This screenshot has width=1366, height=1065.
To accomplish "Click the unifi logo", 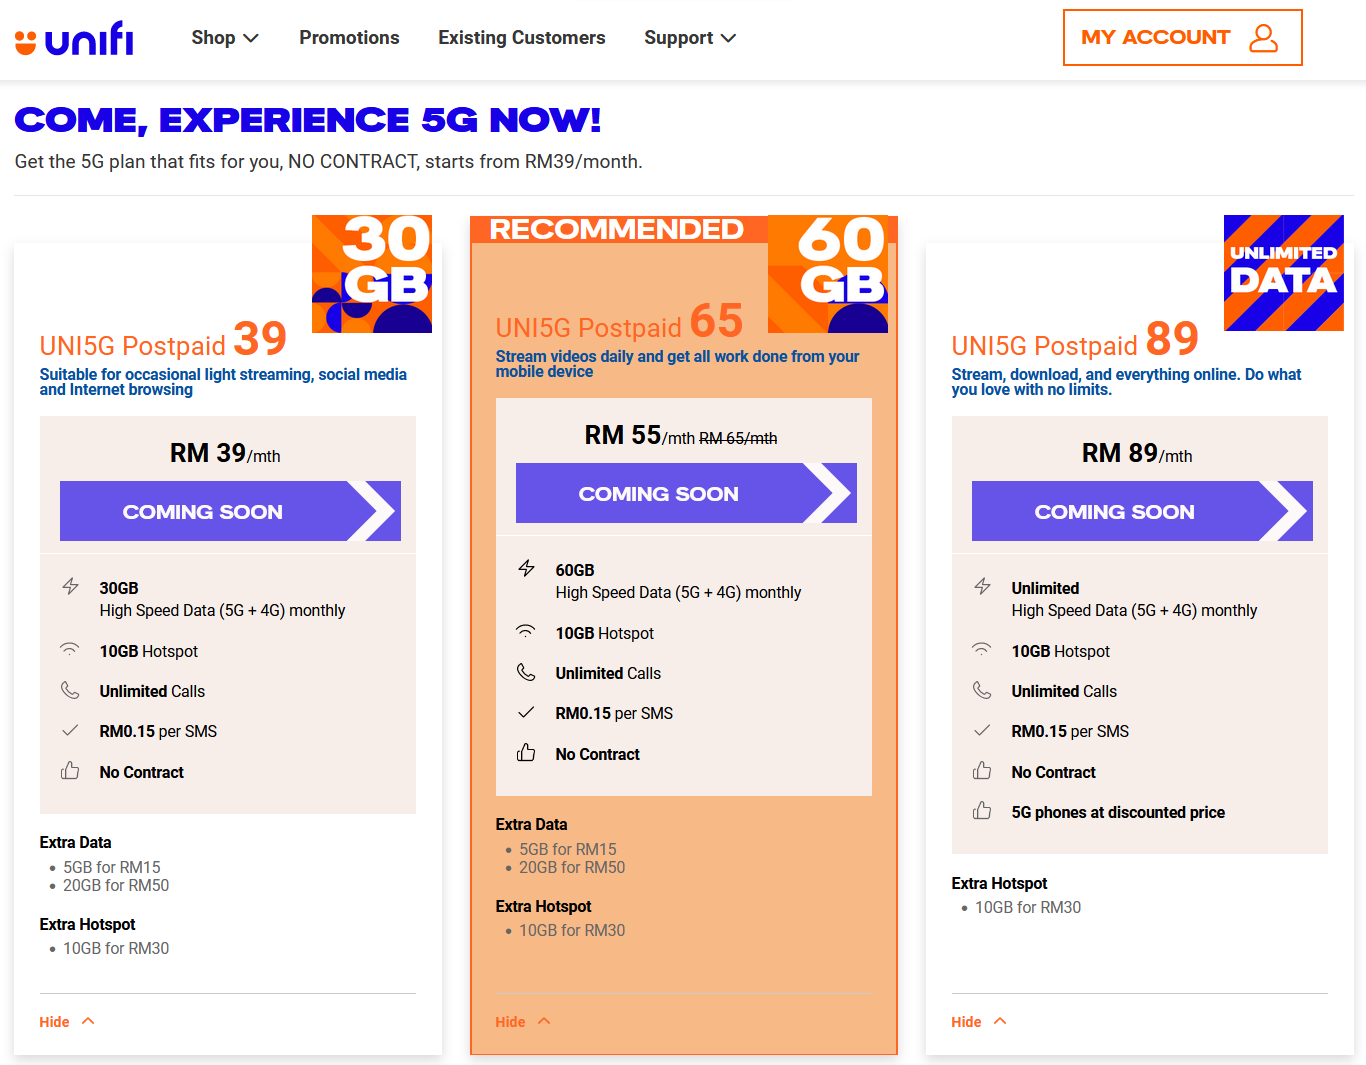I will pyautogui.click(x=74, y=38).
